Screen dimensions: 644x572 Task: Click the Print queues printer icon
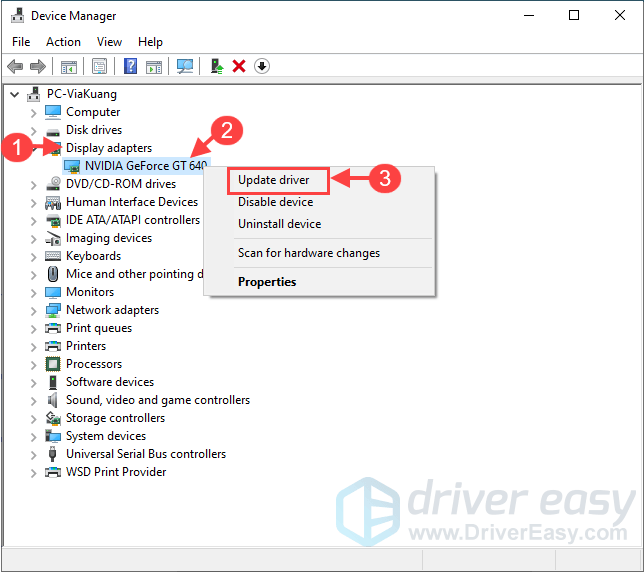coord(53,328)
